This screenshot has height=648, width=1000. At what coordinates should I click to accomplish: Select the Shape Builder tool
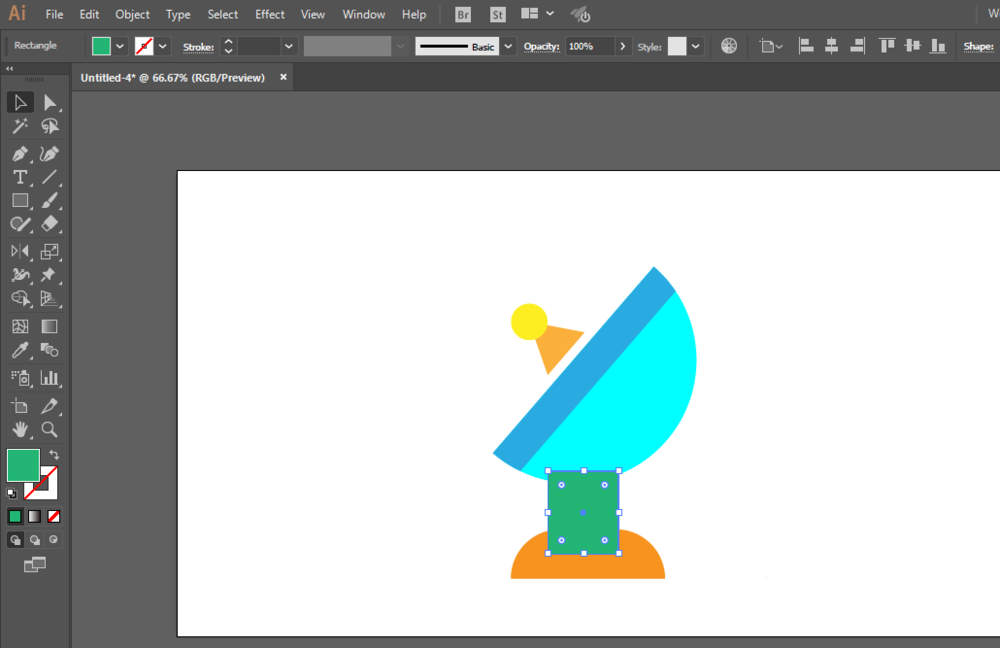20,298
